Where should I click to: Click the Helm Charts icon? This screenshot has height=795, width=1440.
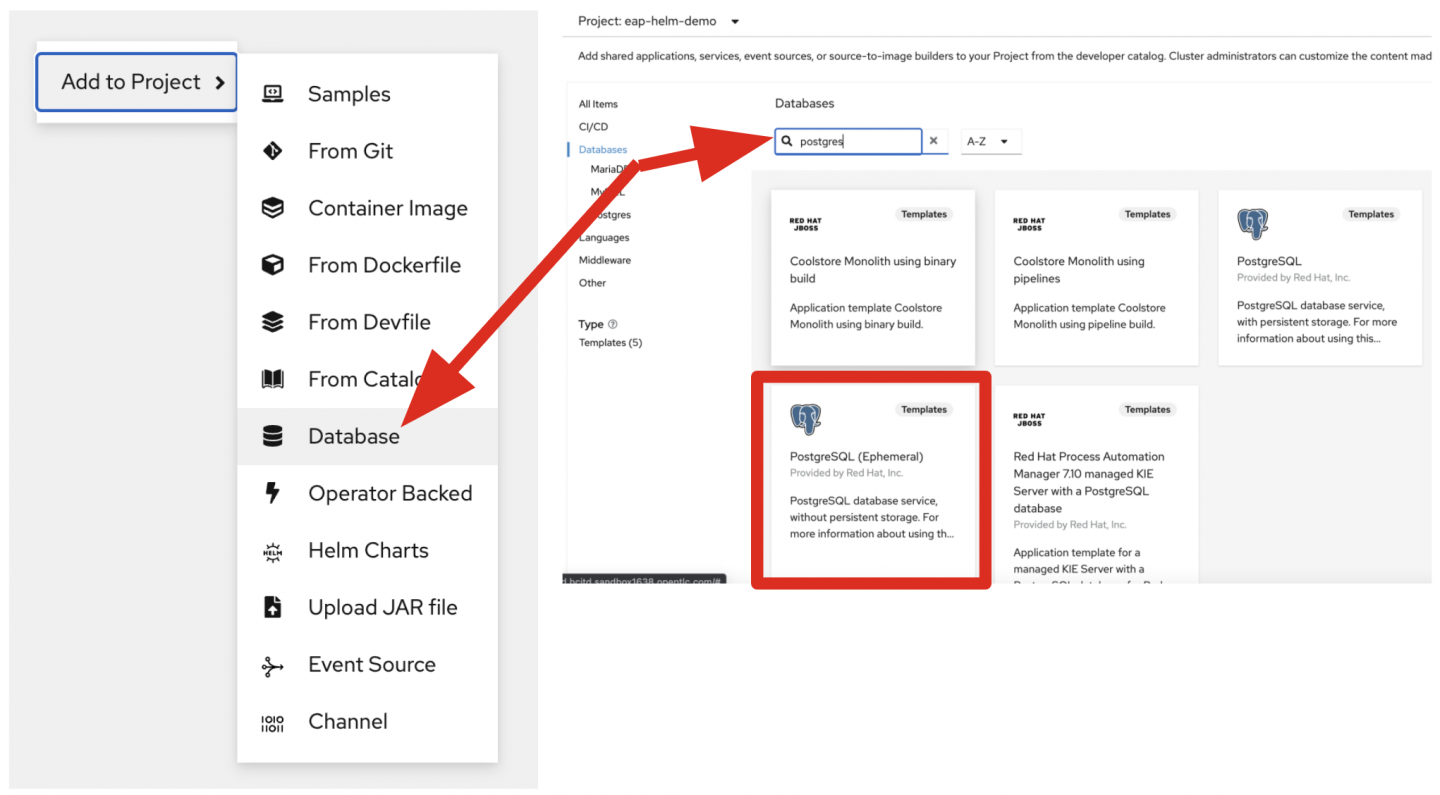click(272, 550)
